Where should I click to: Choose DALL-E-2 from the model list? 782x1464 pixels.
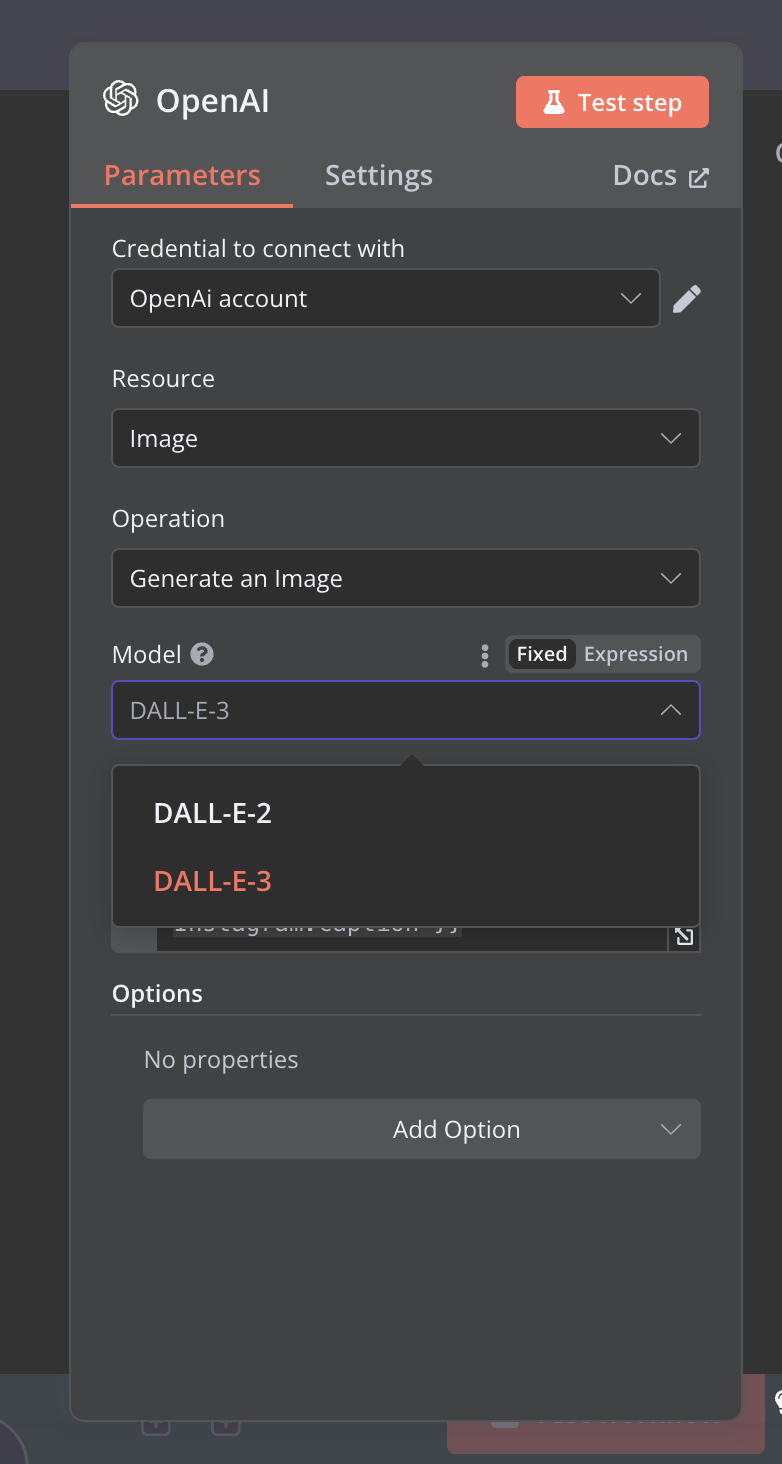[x=406, y=813]
